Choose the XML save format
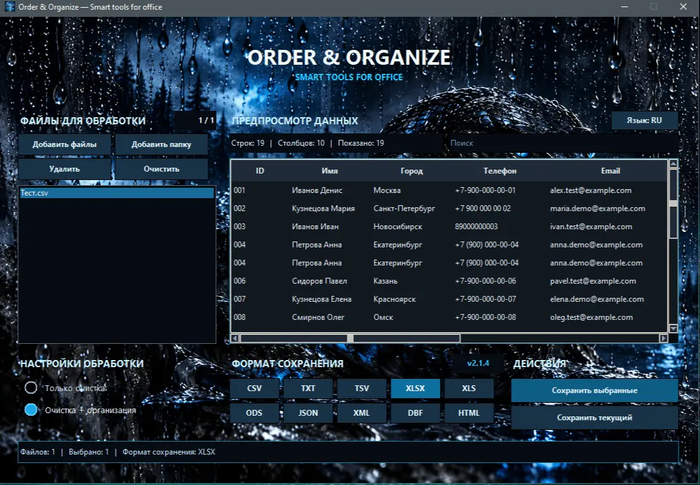Image resolution: width=700 pixels, height=485 pixels. pyautogui.click(x=362, y=413)
